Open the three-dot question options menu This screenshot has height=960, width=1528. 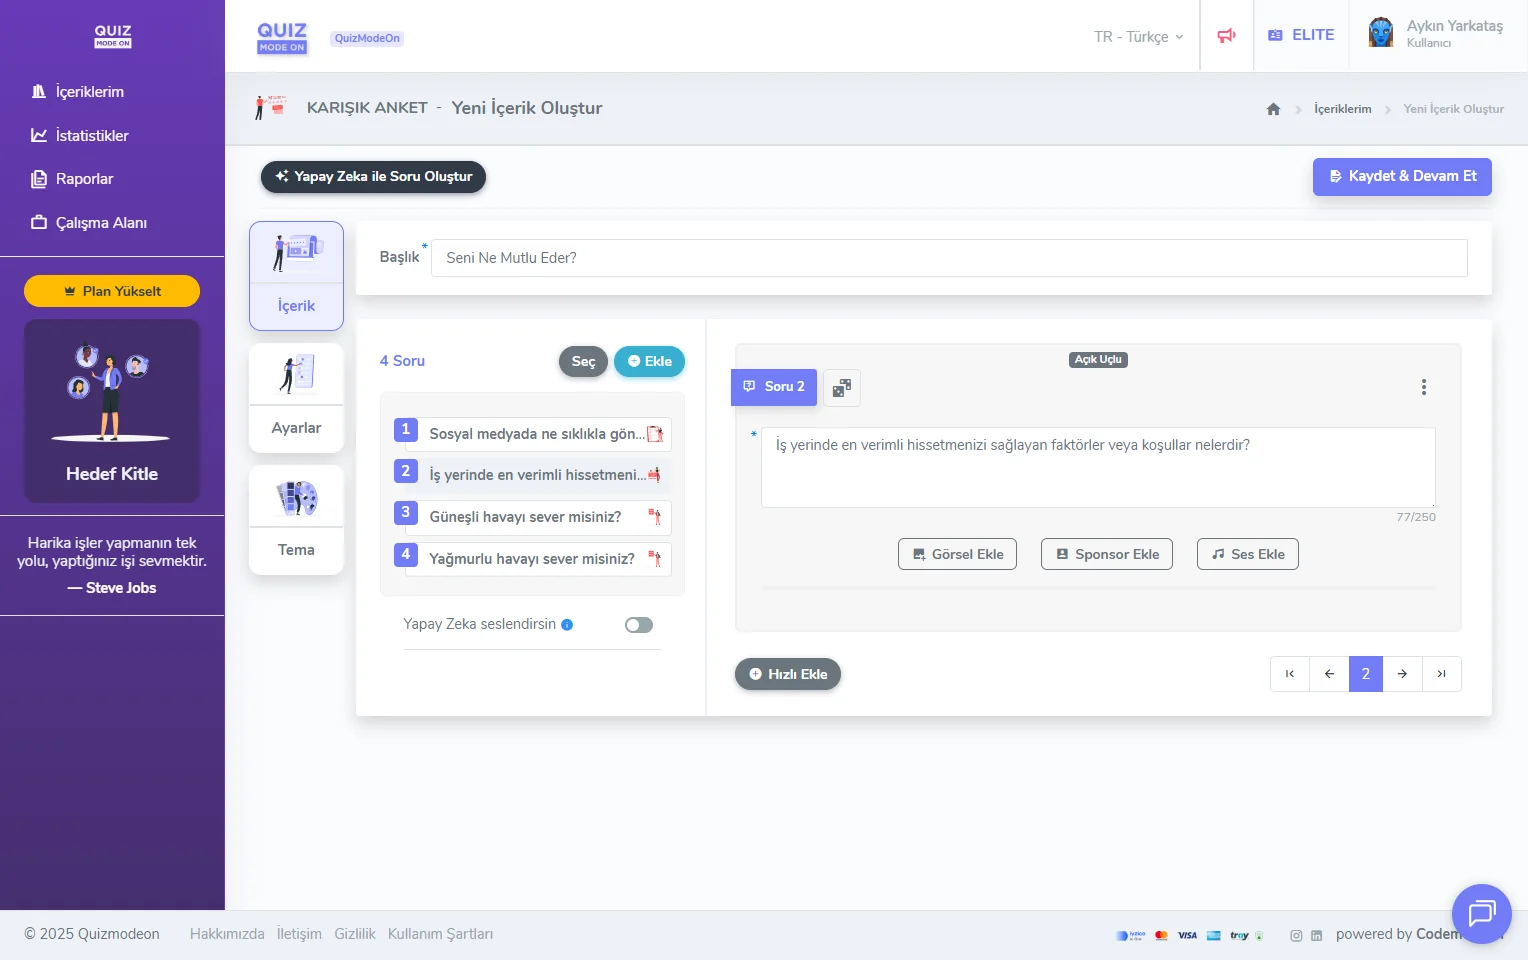pos(1423,387)
